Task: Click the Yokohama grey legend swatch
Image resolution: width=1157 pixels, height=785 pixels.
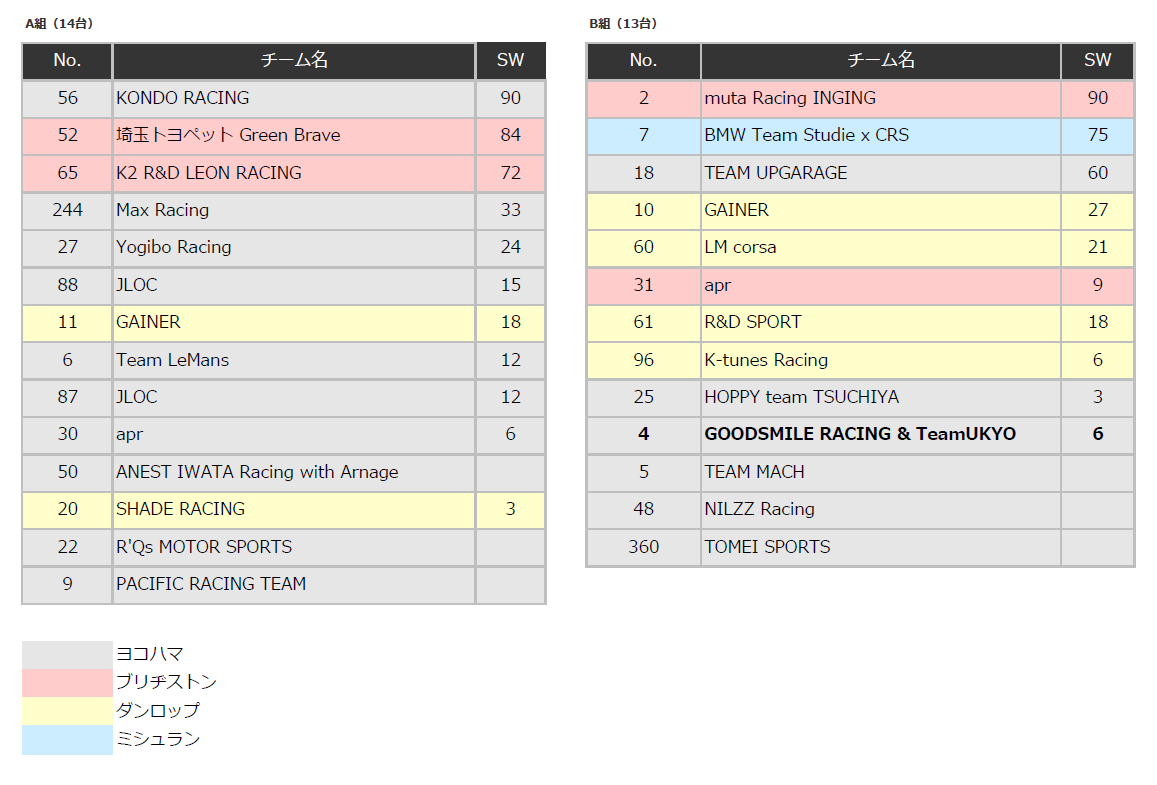Action: (x=67, y=654)
